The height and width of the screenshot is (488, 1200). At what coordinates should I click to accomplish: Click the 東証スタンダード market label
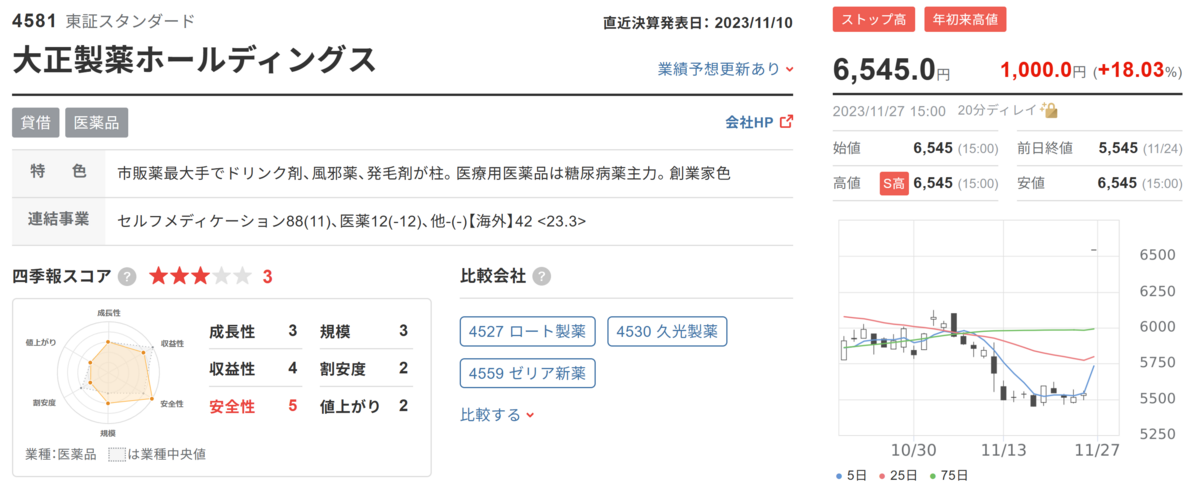(x=130, y=20)
